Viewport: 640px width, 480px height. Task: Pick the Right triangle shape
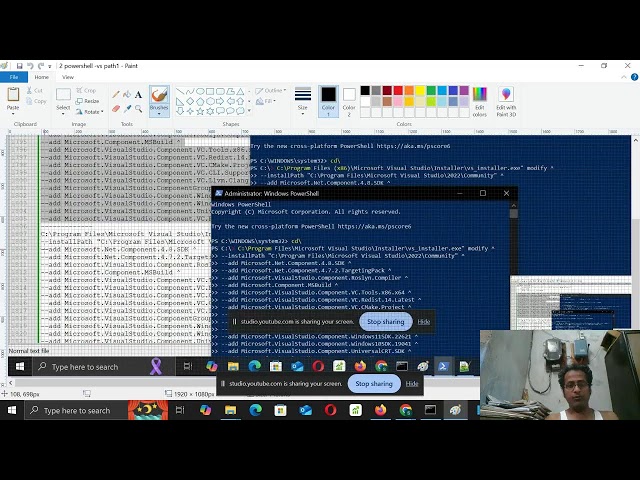click(x=180, y=101)
